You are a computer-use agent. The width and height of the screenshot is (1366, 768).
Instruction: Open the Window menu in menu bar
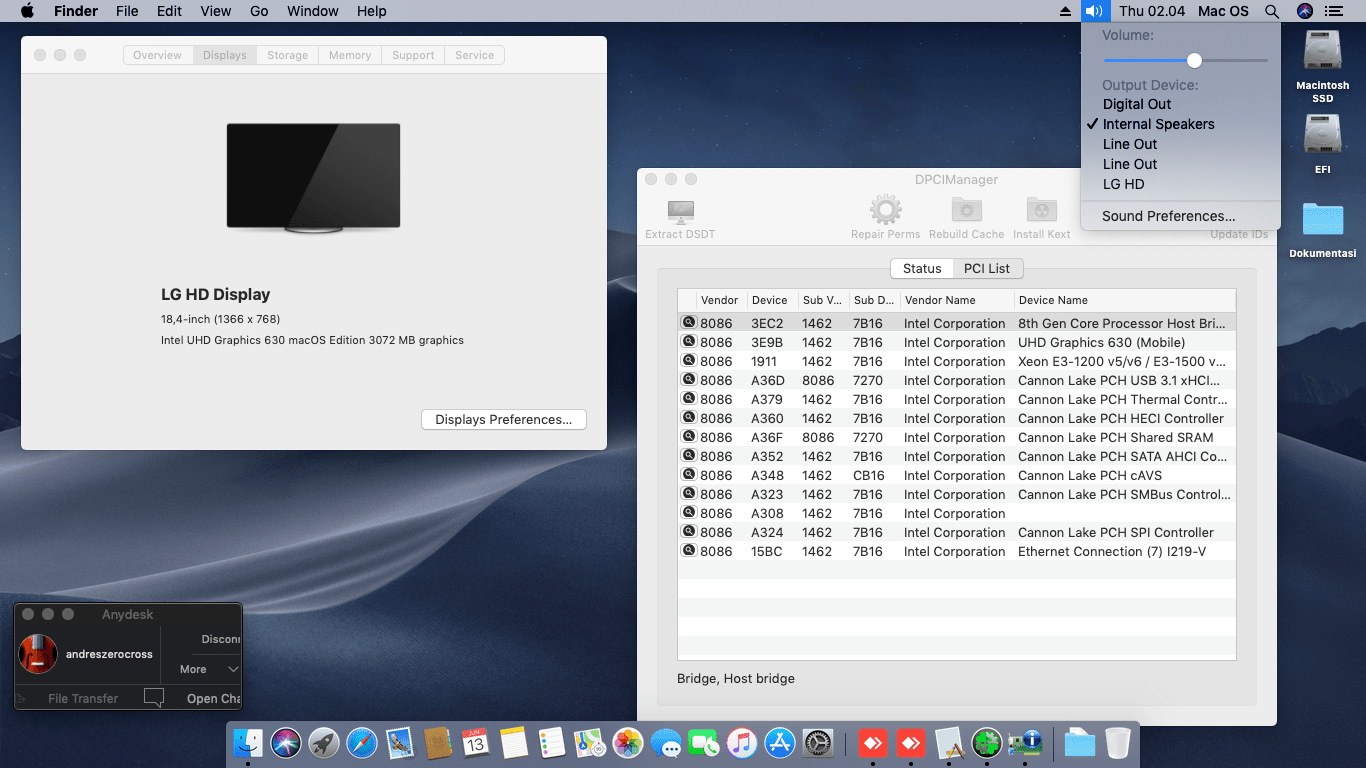coord(312,11)
